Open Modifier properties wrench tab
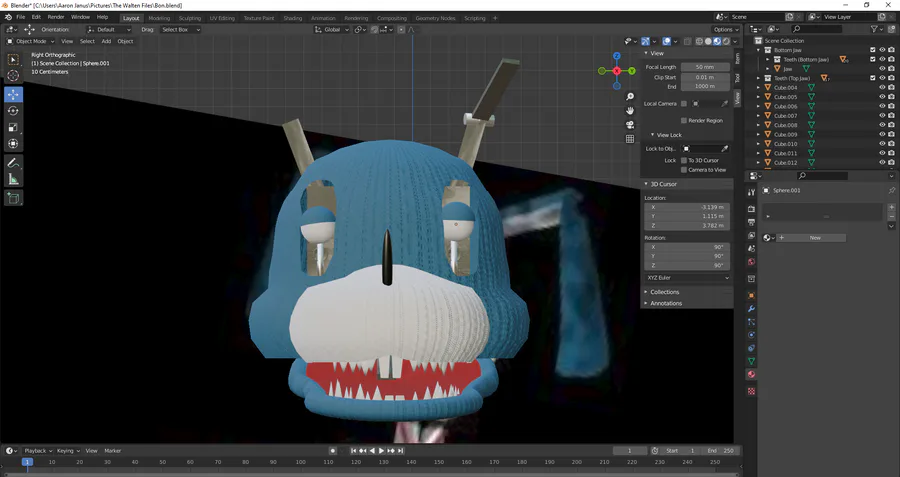Screen dimensions: 900x477 point(751,309)
